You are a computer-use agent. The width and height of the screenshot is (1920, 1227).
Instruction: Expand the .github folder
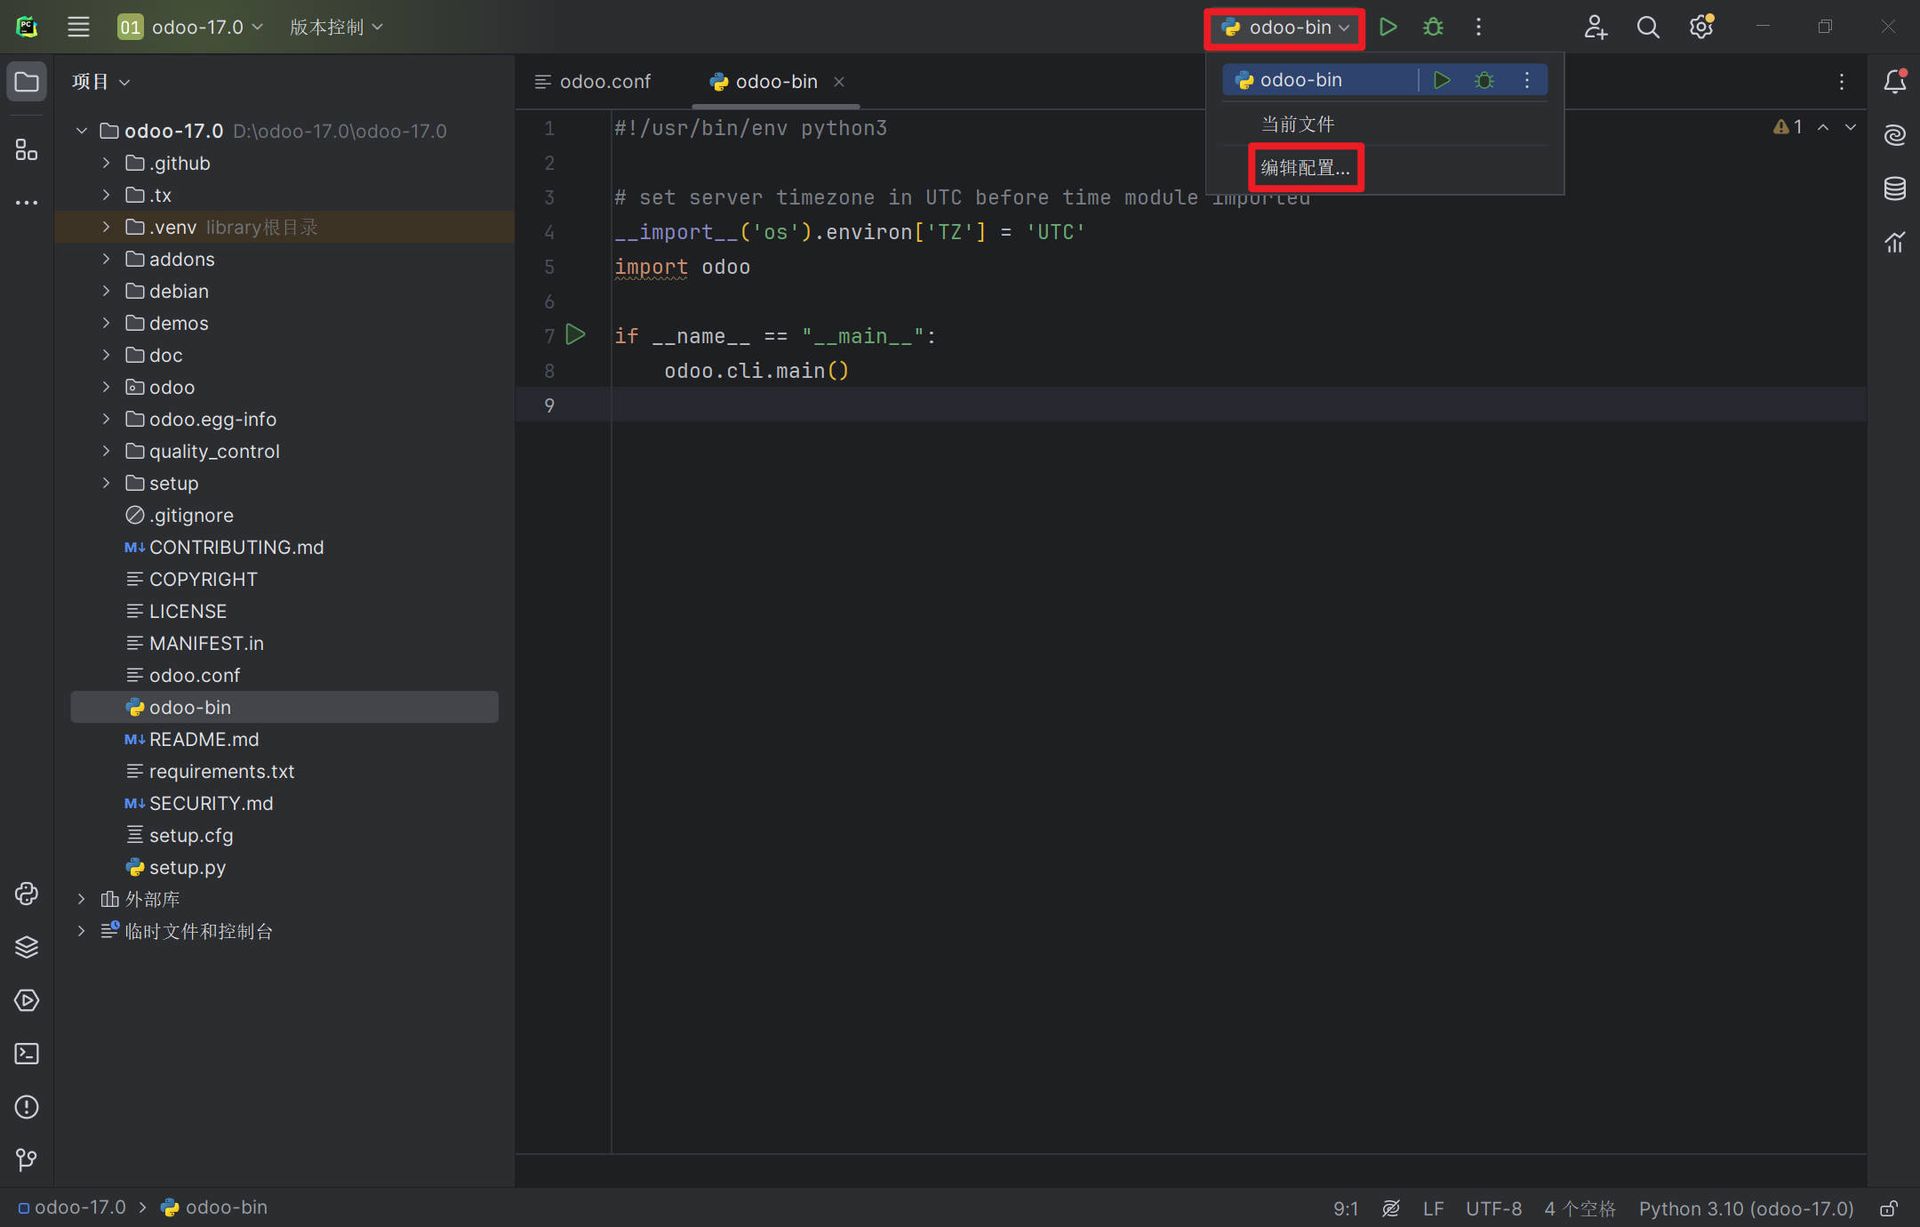click(106, 163)
